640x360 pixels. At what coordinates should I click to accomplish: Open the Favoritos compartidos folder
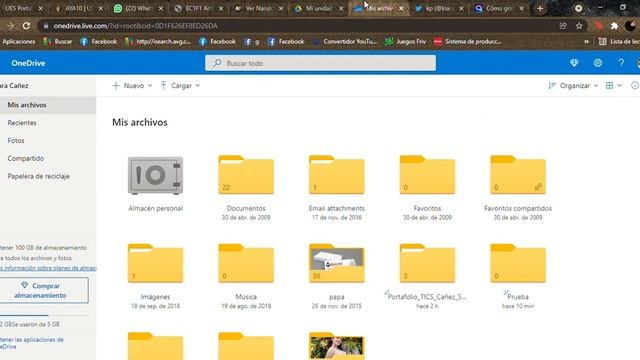[x=518, y=175]
